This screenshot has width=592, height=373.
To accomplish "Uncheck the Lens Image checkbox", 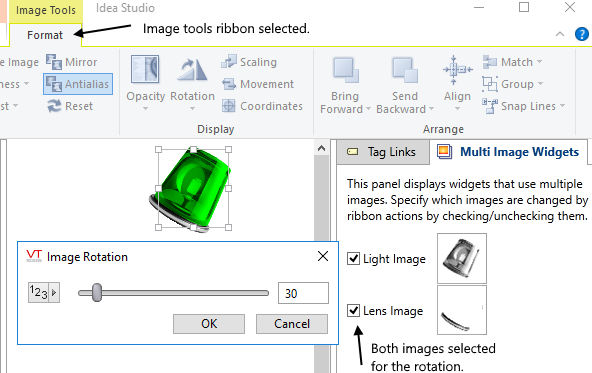I will (x=353, y=310).
